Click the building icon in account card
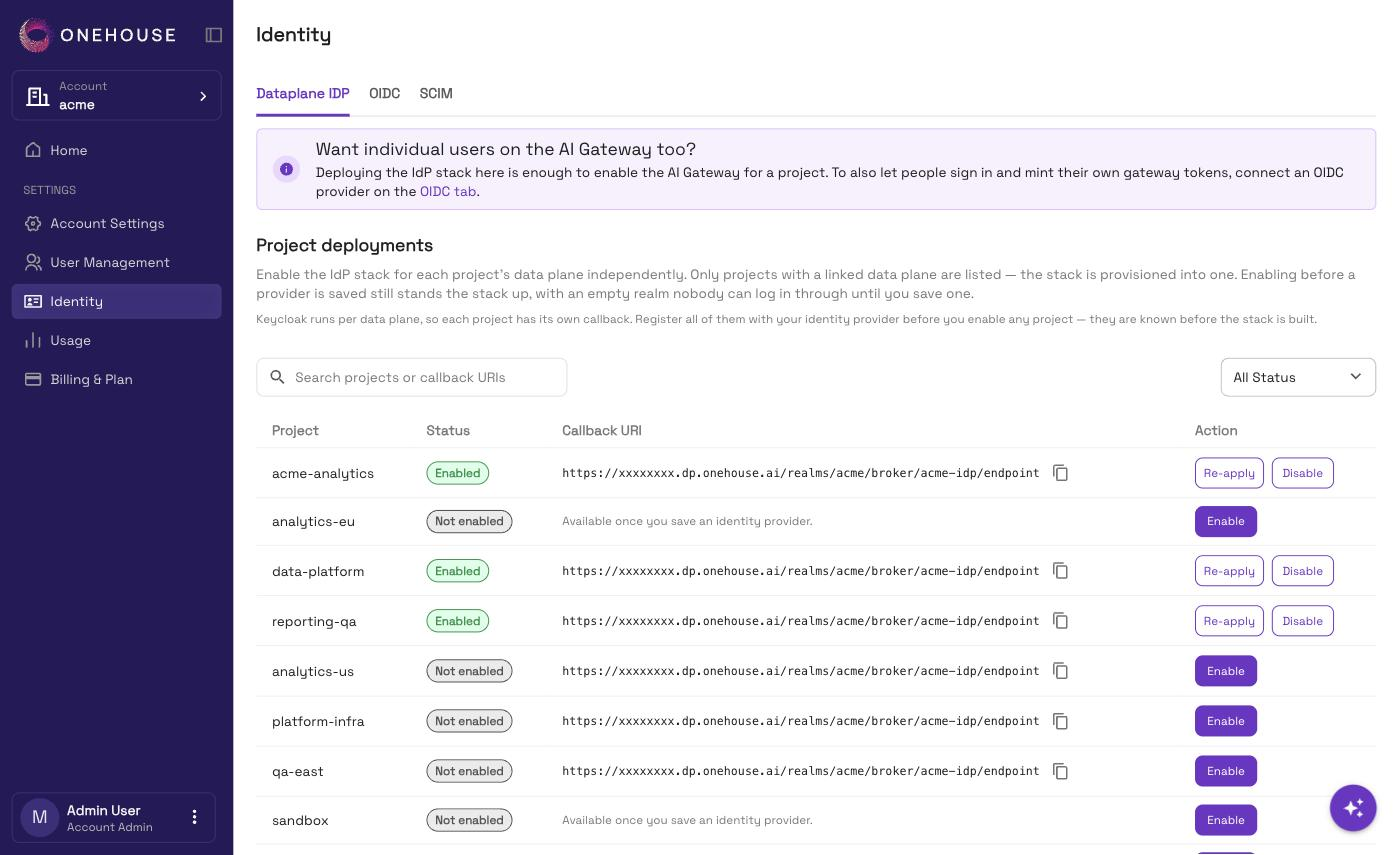This screenshot has width=1400, height=855. click(x=38, y=96)
